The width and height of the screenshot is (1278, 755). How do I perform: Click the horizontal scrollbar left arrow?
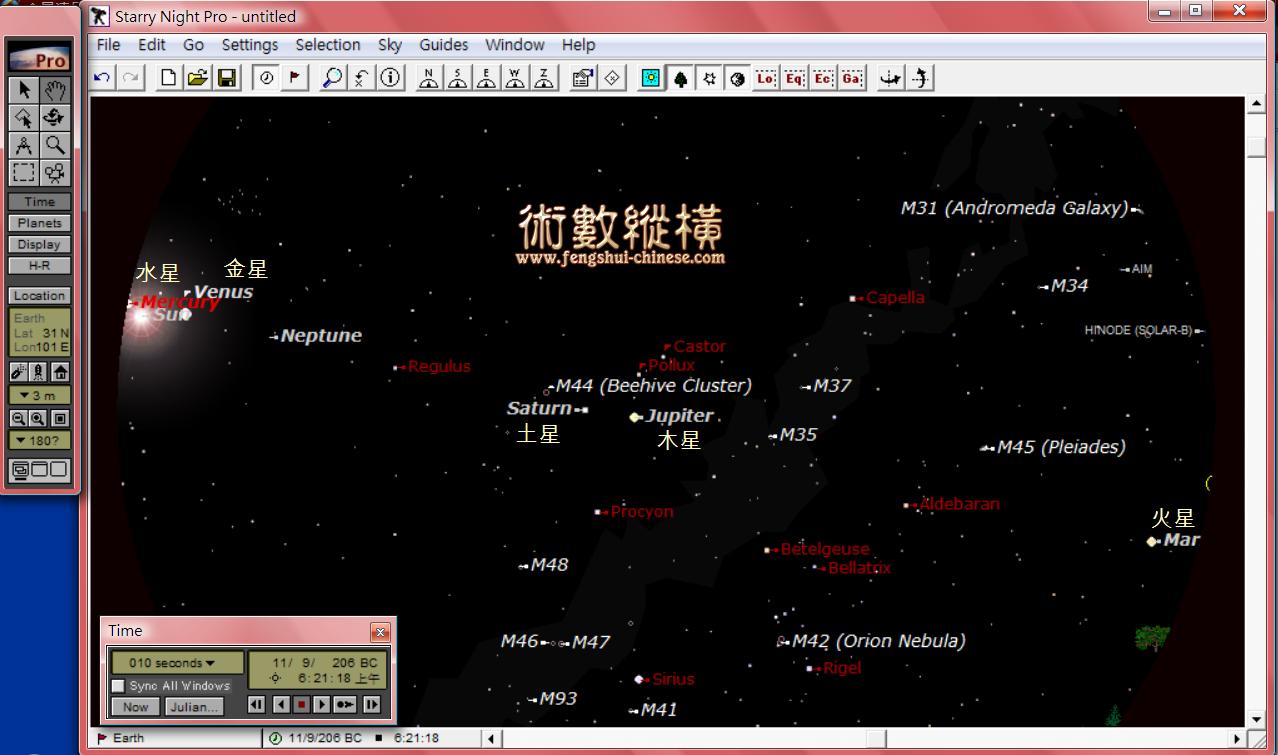coord(491,739)
